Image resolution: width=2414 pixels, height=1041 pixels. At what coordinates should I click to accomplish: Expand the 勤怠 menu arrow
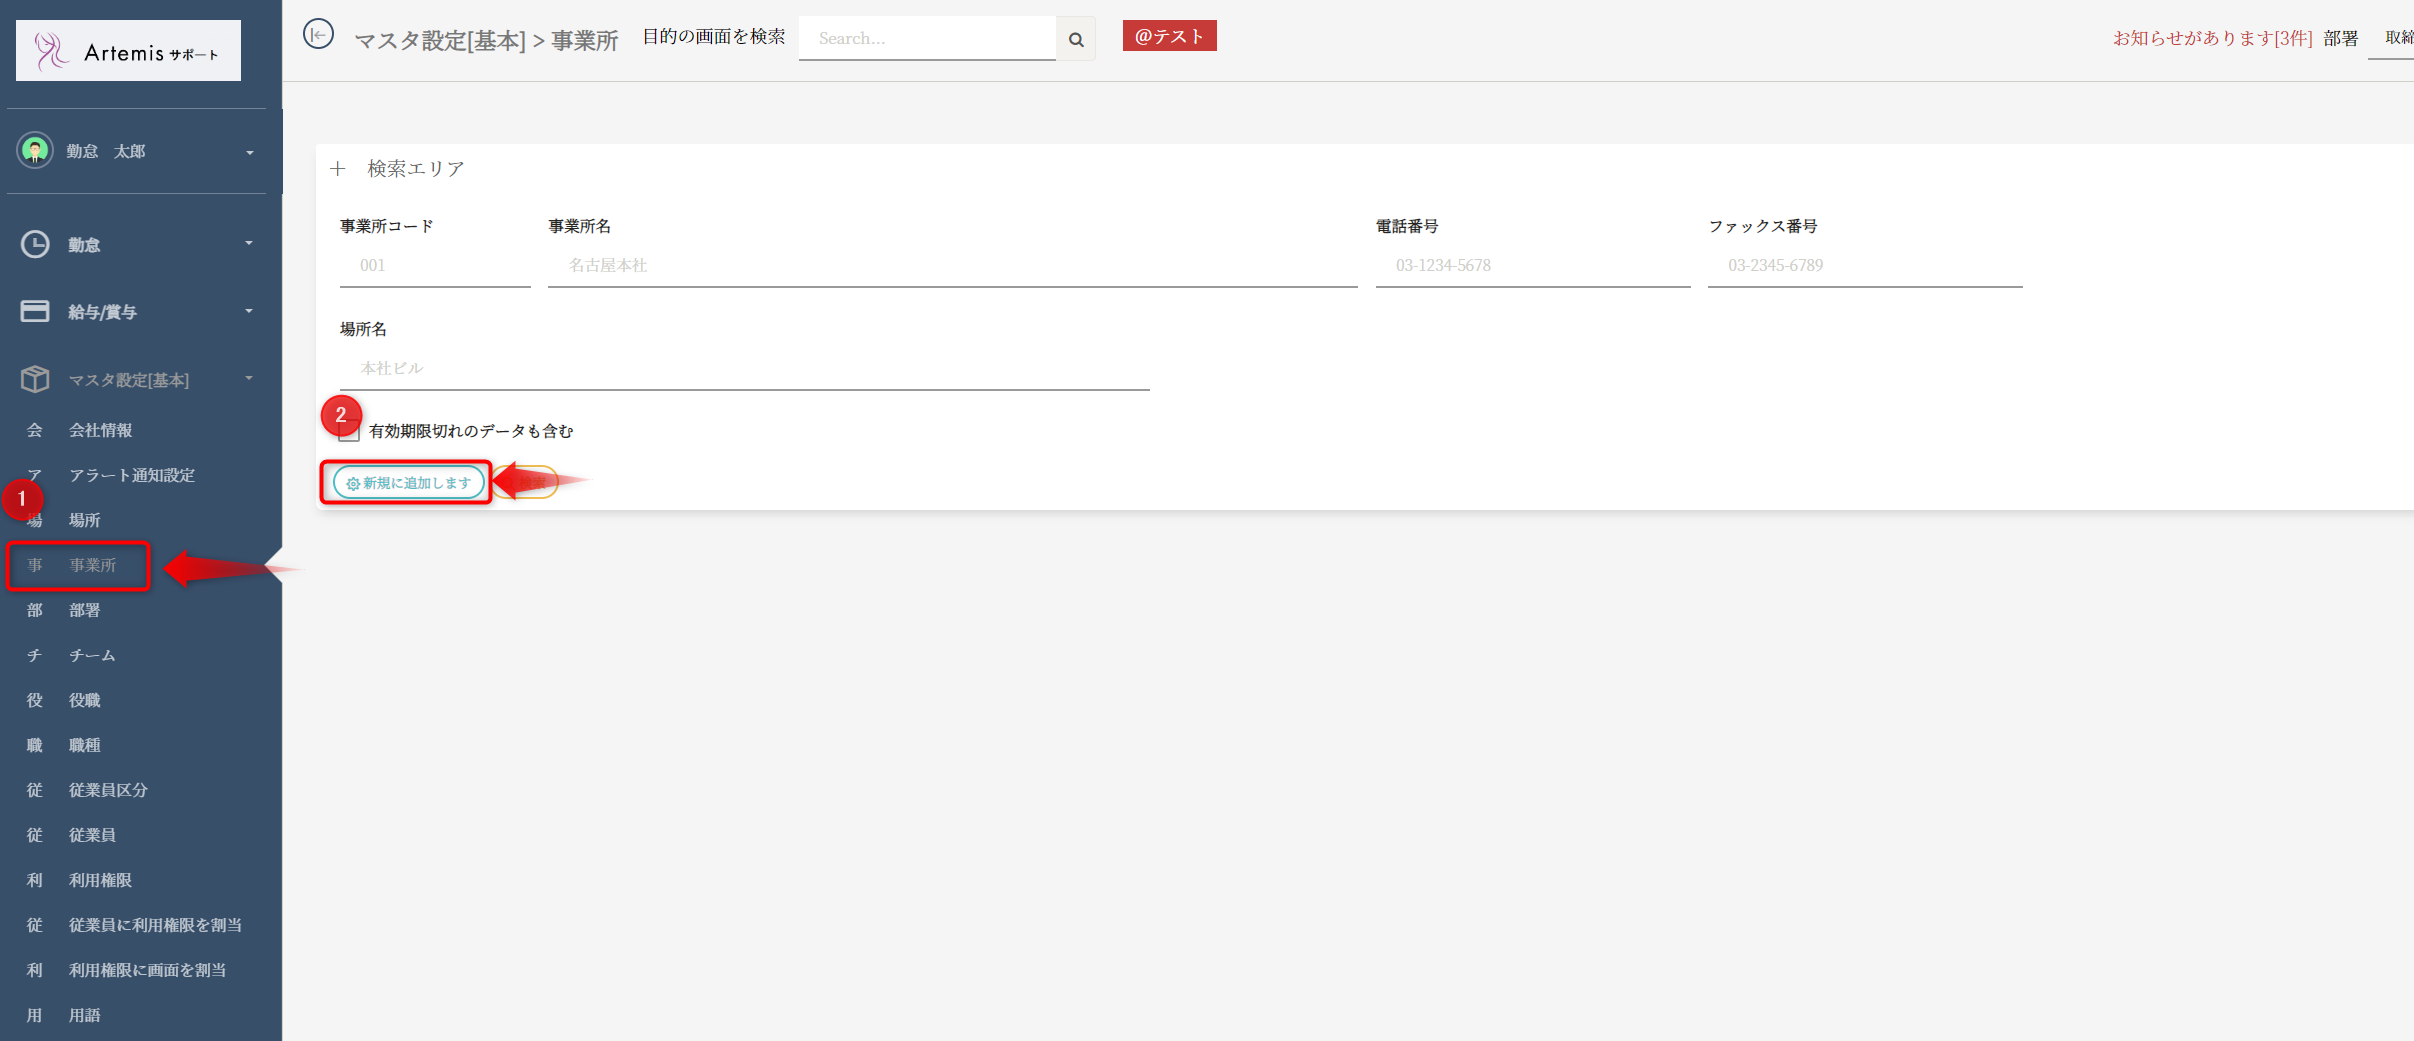(249, 244)
